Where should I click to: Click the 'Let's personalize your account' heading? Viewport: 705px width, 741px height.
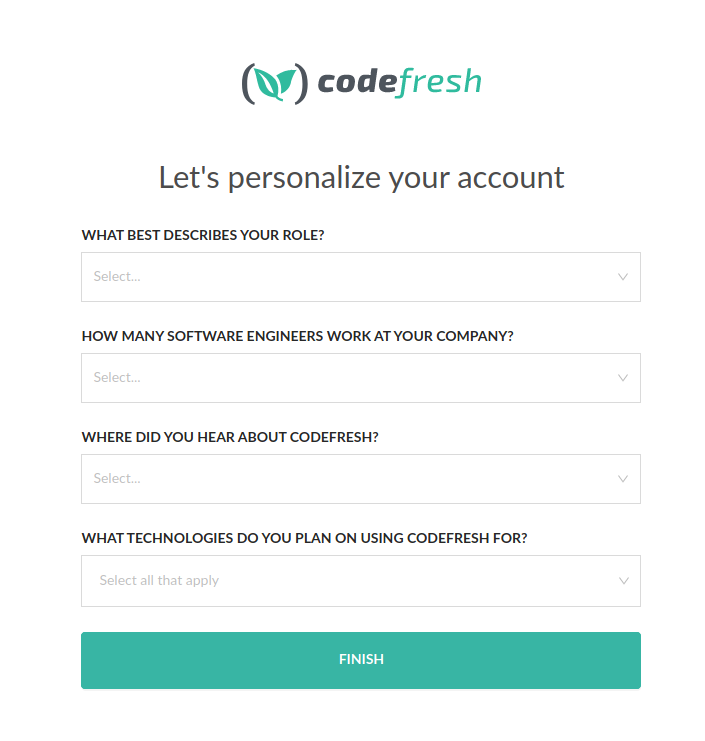(x=361, y=178)
